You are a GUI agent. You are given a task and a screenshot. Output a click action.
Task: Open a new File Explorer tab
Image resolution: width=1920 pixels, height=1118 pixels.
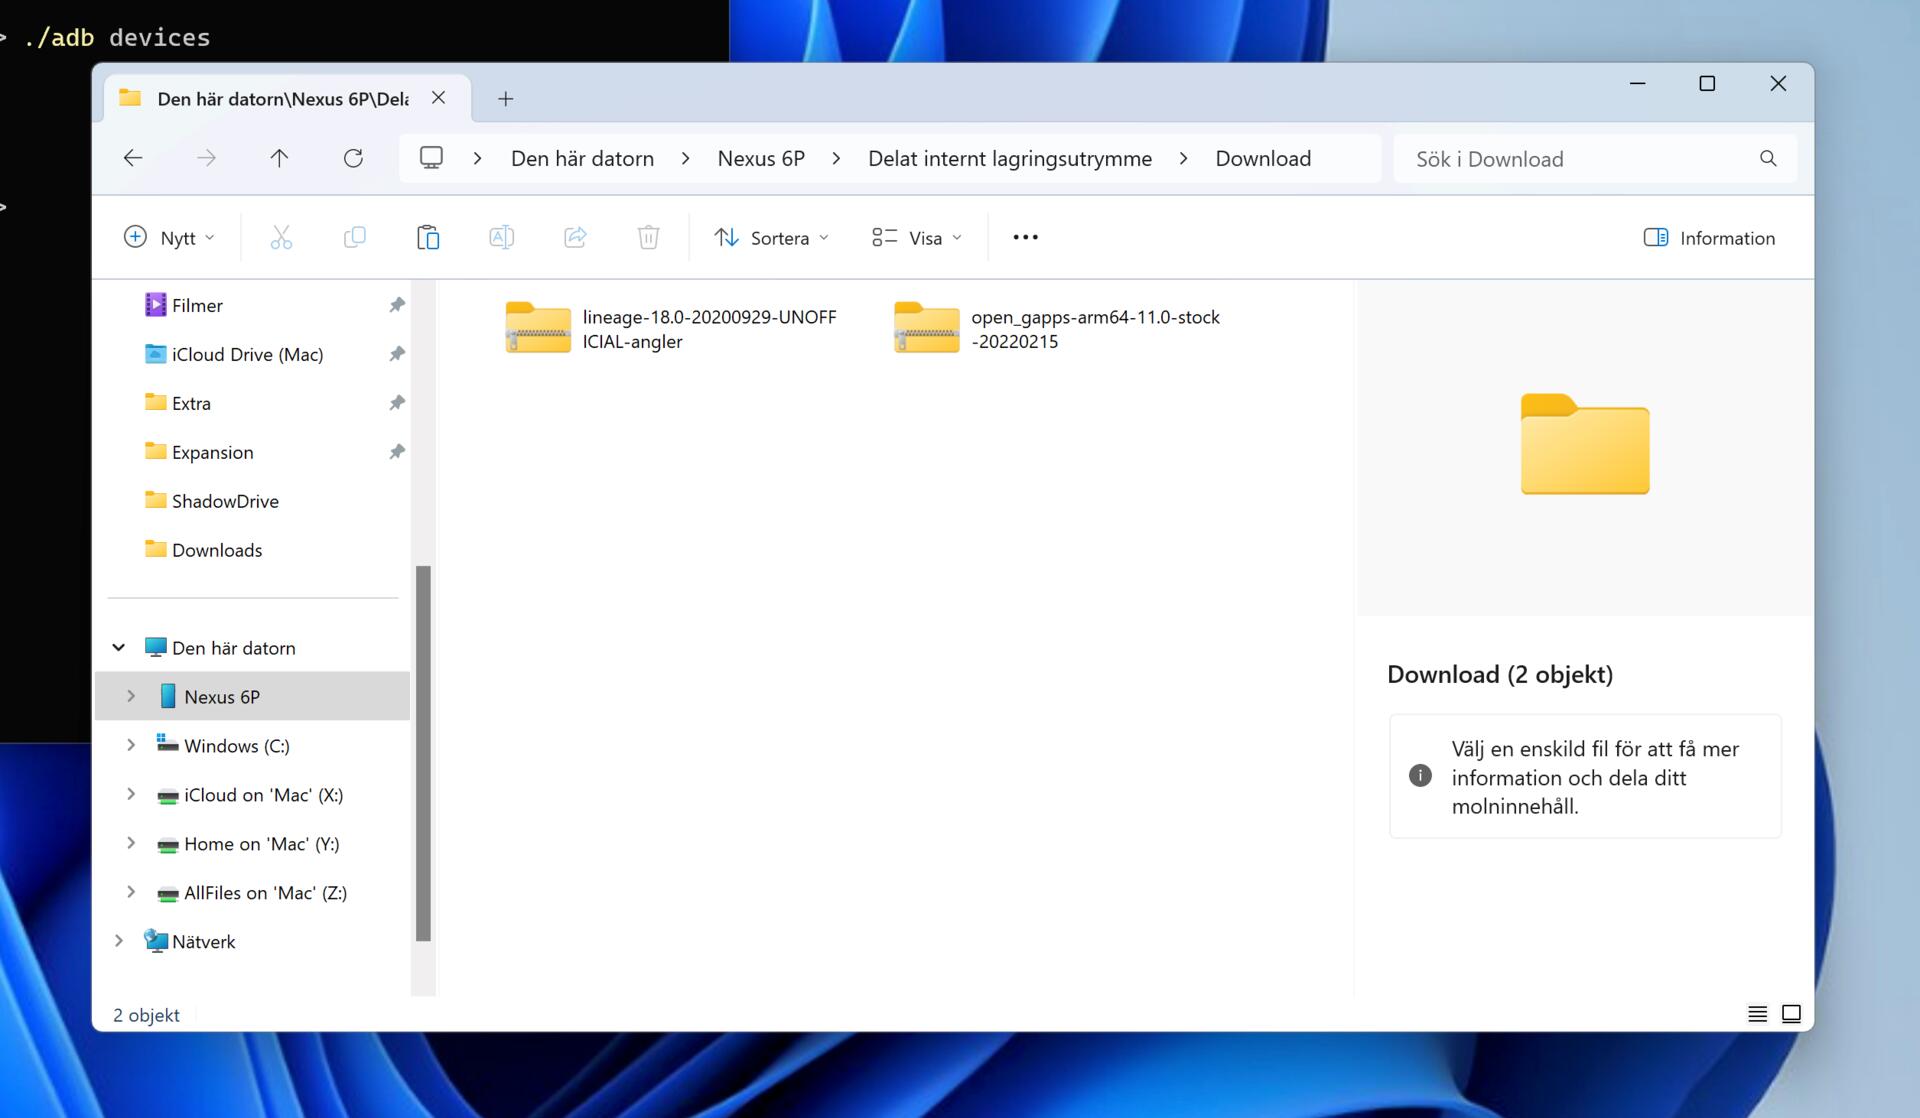tap(505, 98)
